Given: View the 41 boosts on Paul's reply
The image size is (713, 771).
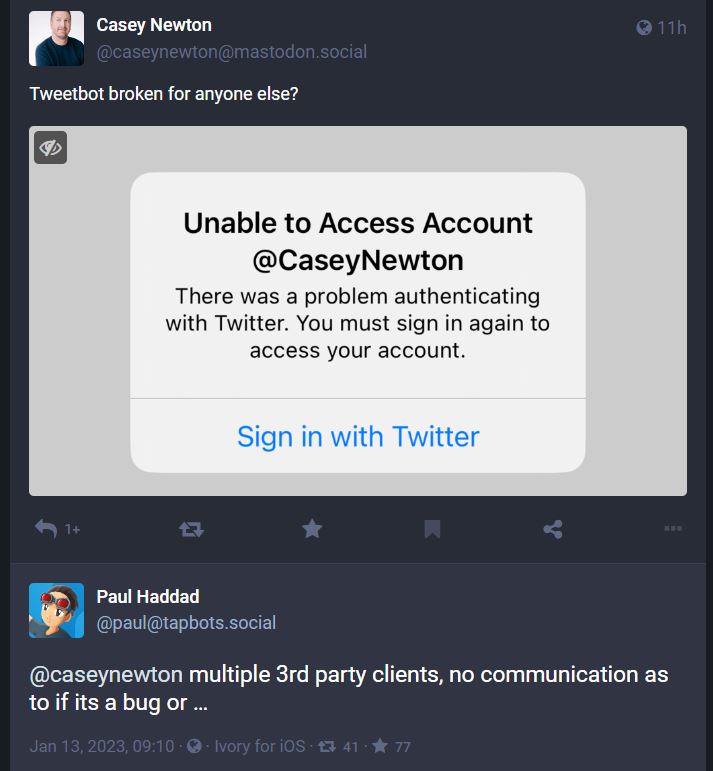Looking at the screenshot, I should [341, 746].
